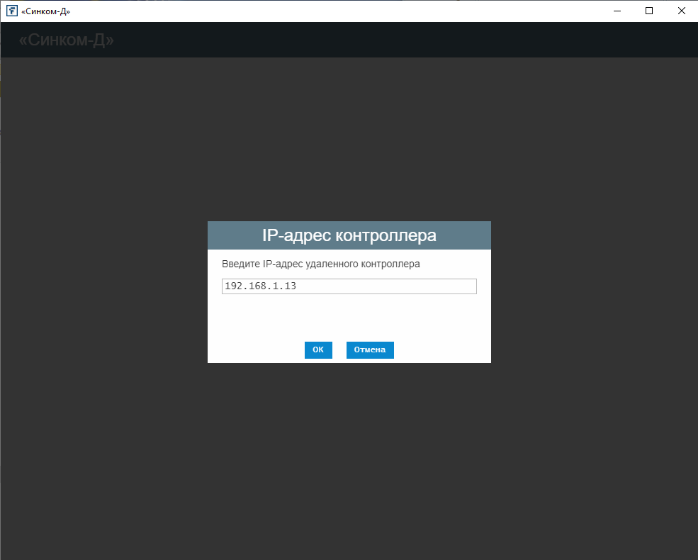Click the blank white area above the OK button
Image resolution: width=698 pixels, height=560 pixels.
349,318
